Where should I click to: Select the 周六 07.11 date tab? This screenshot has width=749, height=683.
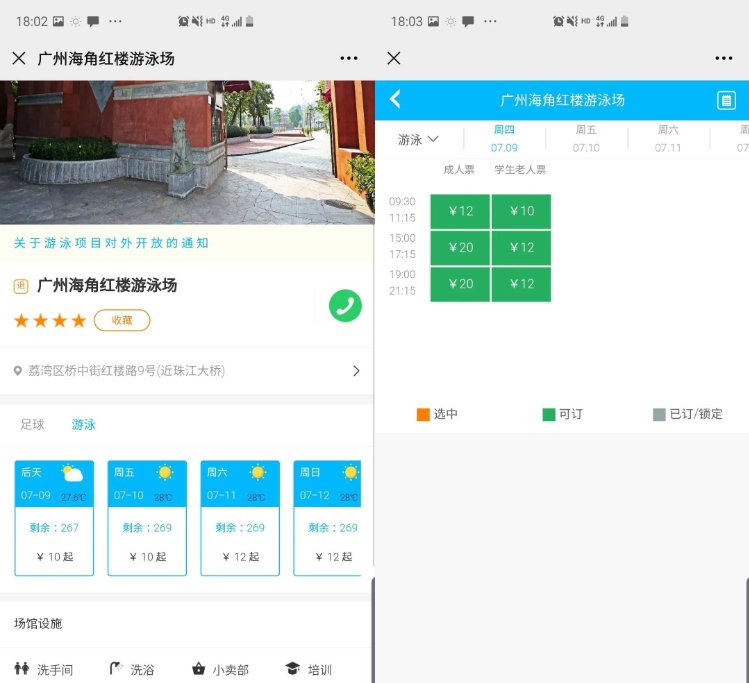coord(668,139)
